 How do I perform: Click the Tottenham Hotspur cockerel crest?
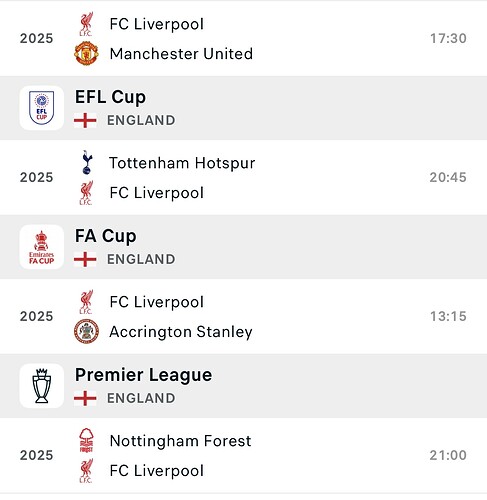[87, 162]
